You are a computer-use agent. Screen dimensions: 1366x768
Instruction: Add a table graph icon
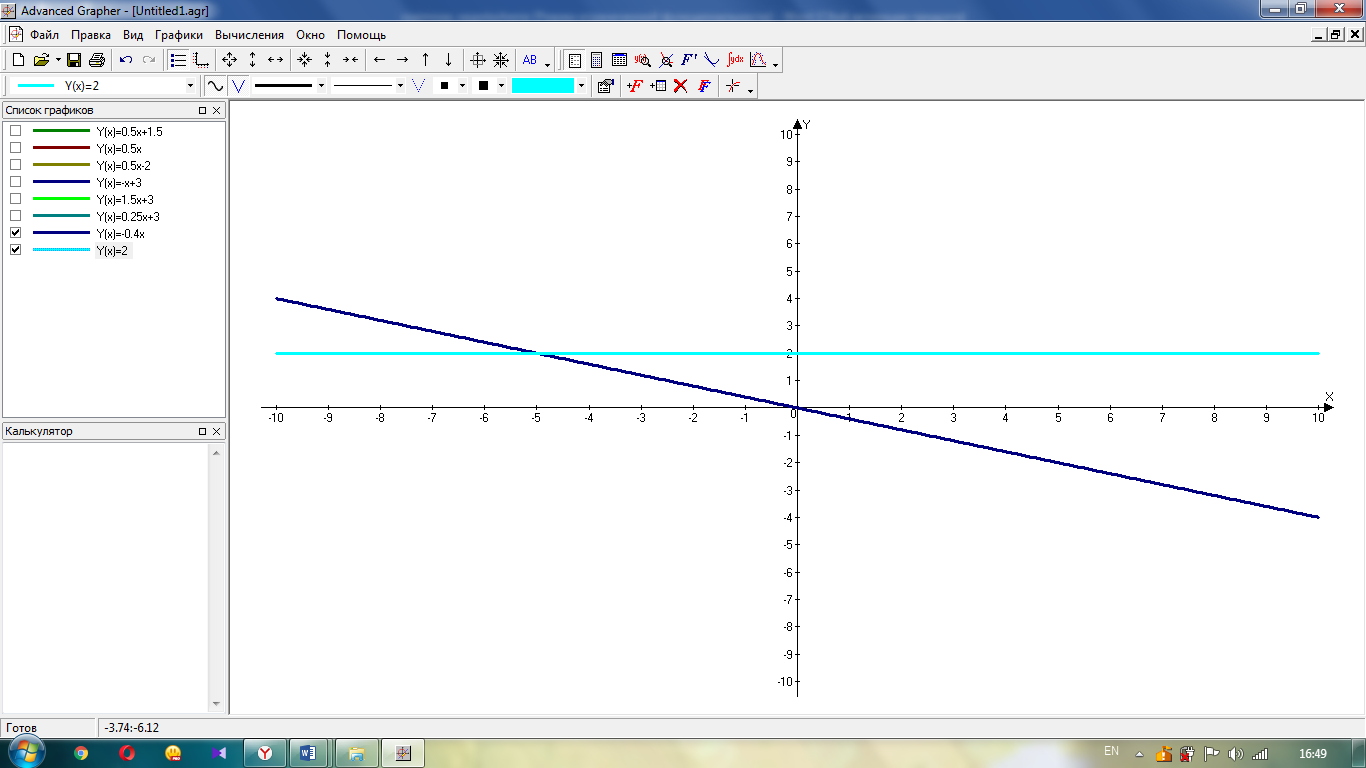(657, 86)
